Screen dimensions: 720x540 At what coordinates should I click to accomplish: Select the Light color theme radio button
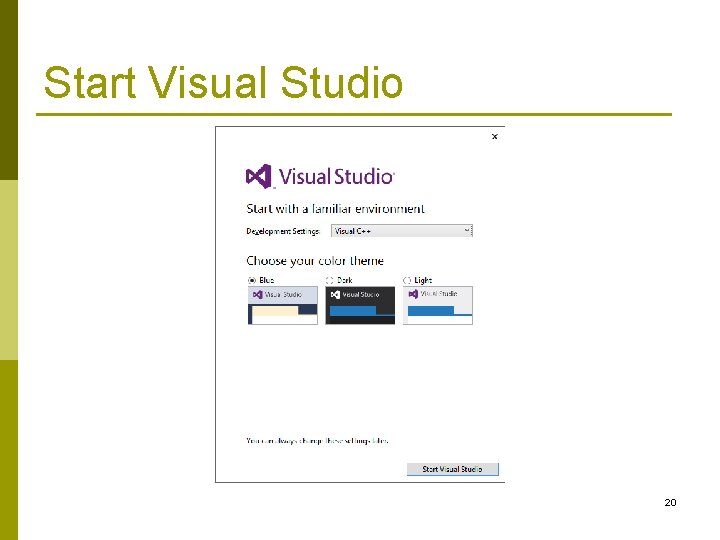(407, 280)
